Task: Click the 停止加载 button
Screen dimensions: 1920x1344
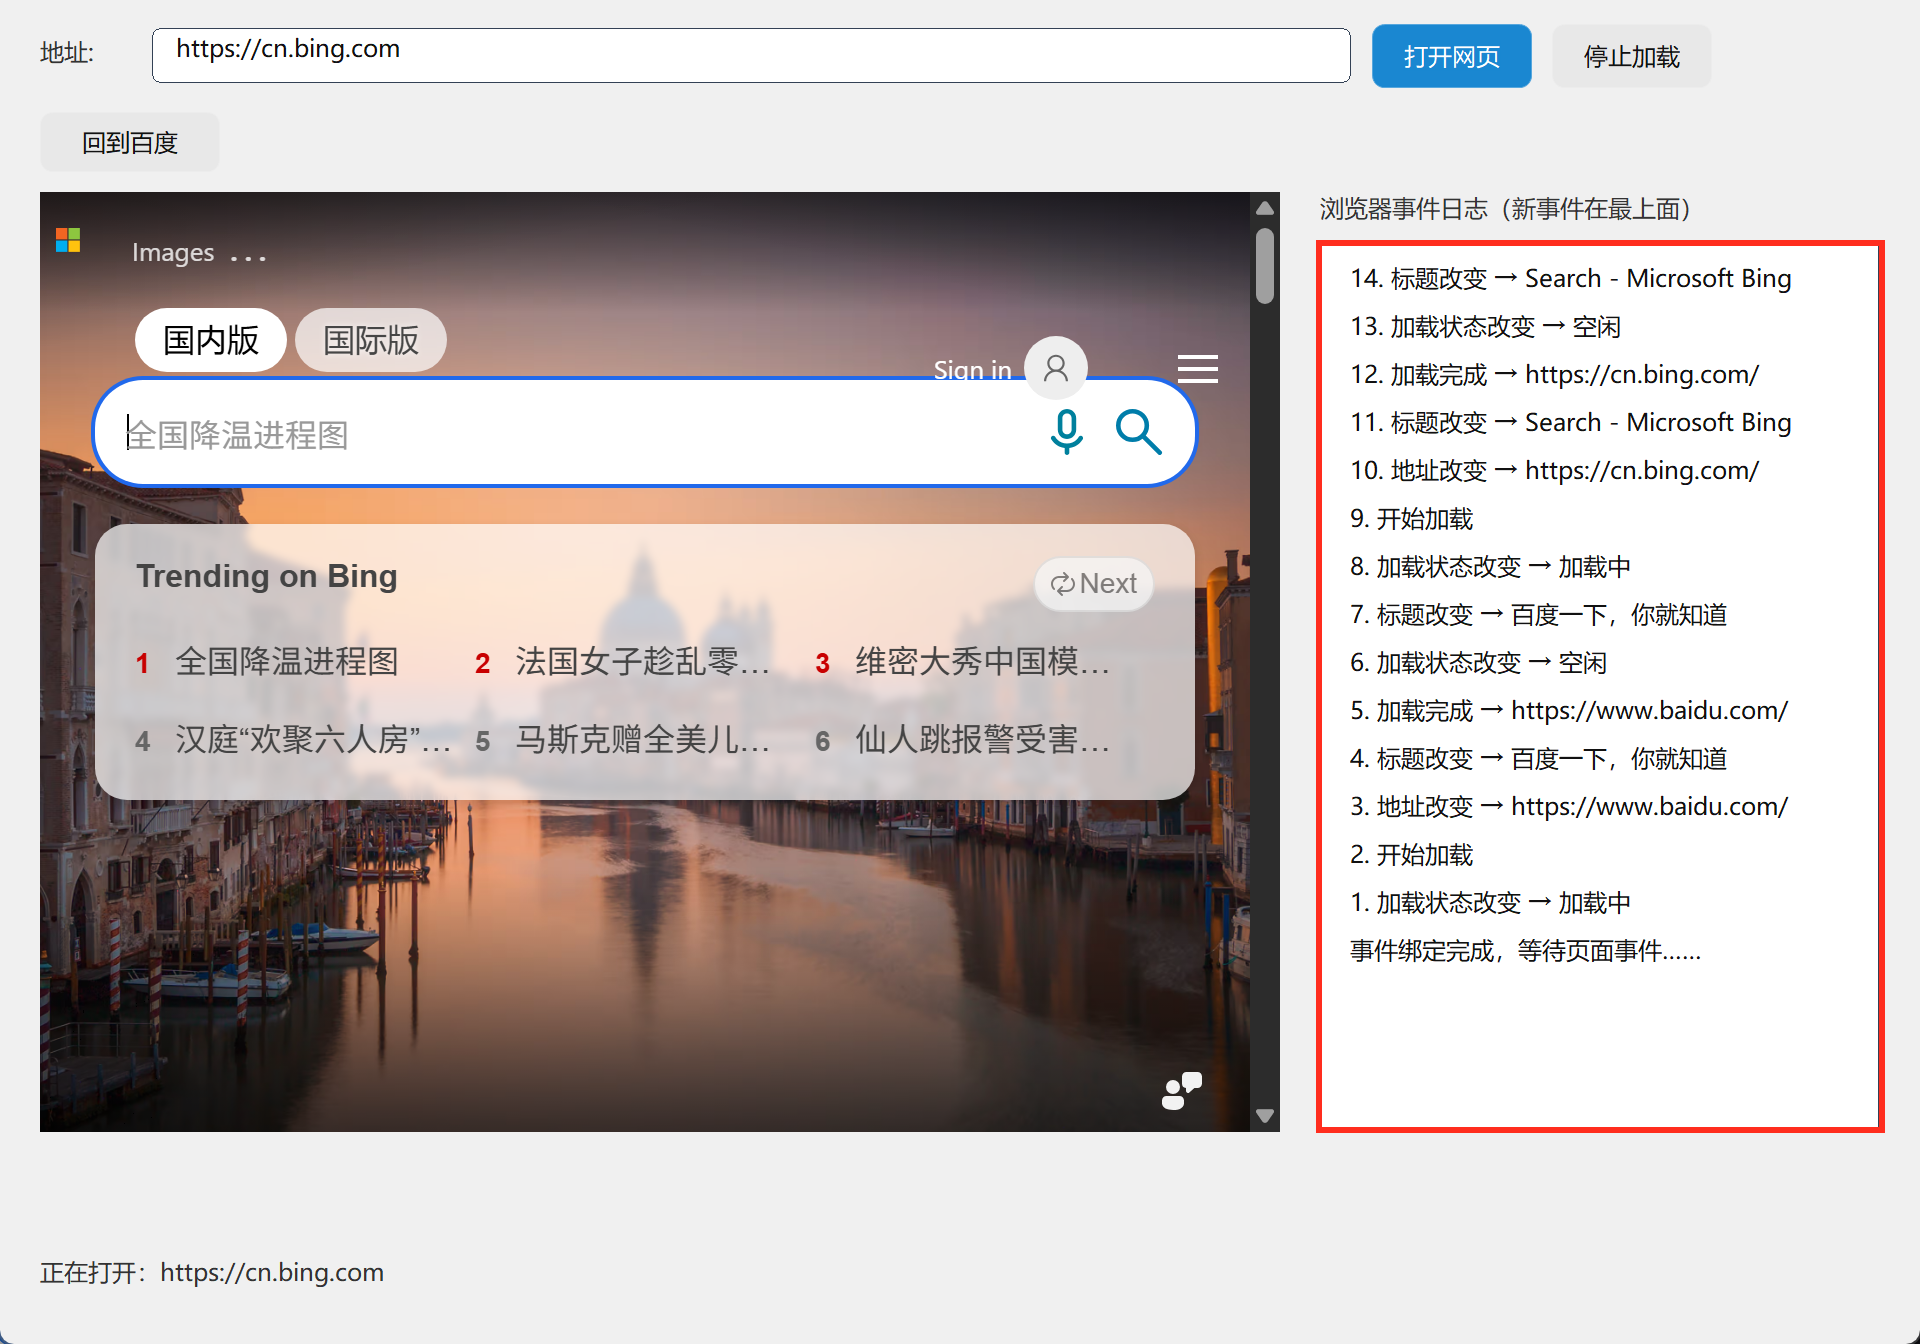Action: pyautogui.click(x=1632, y=56)
